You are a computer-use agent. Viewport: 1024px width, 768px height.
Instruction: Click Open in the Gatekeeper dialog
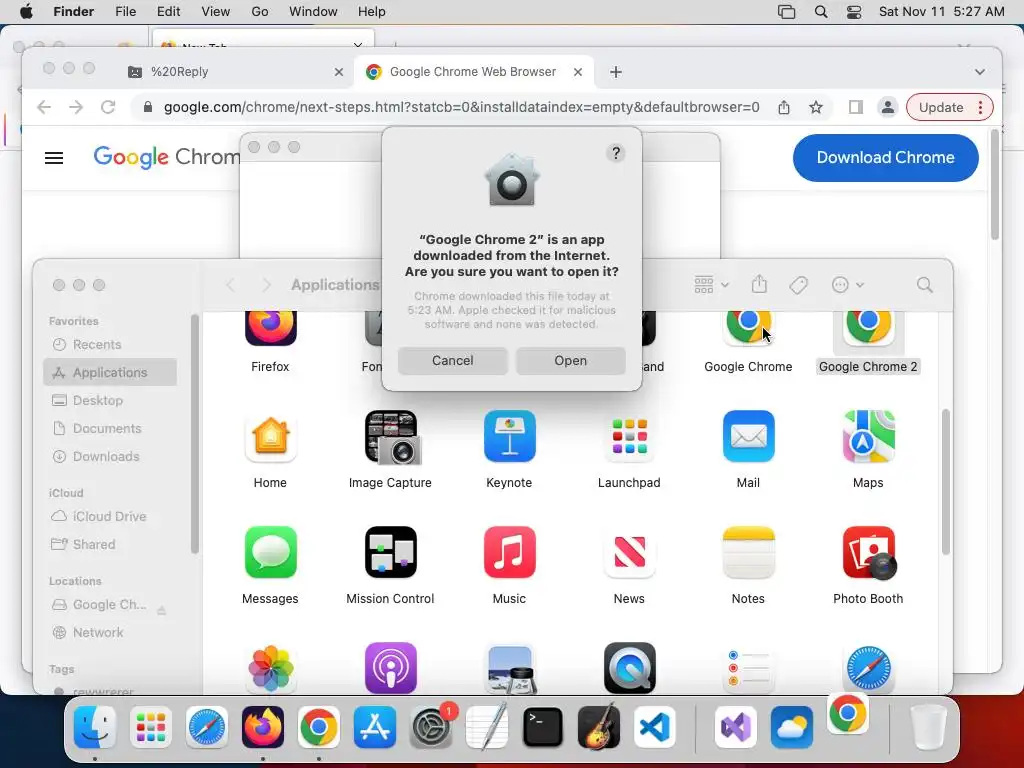pyautogui.click(x=571, y=360)
